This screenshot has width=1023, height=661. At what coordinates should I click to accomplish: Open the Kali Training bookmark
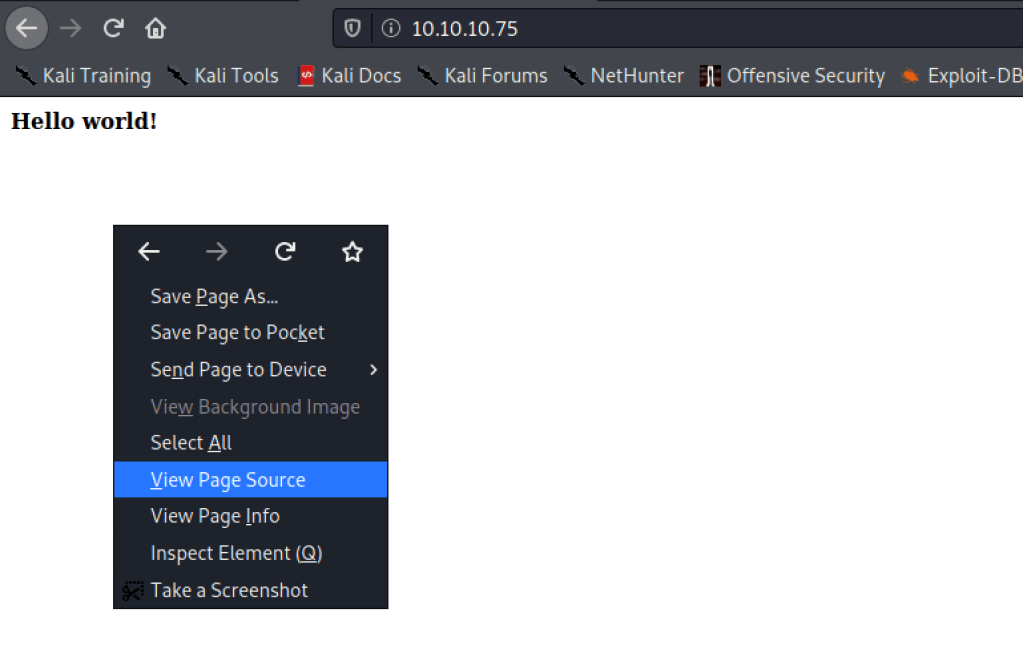[x=84, y=76]
